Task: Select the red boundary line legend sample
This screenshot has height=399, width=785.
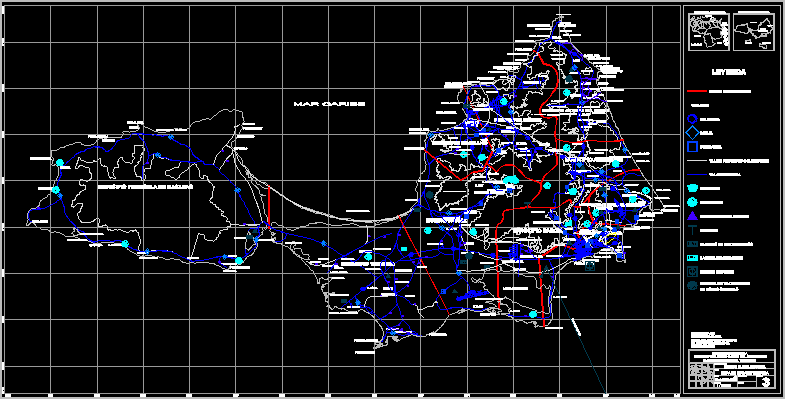Action: [696, 92]
